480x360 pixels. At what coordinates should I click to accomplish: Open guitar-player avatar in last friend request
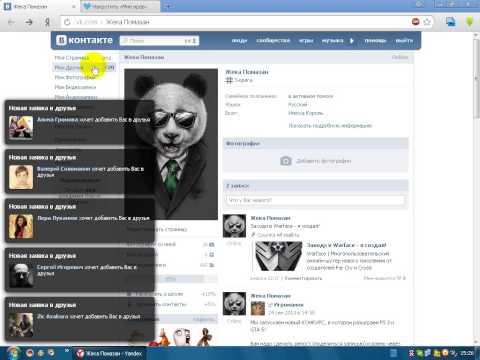pyautogui.click(x=21, y=325)
